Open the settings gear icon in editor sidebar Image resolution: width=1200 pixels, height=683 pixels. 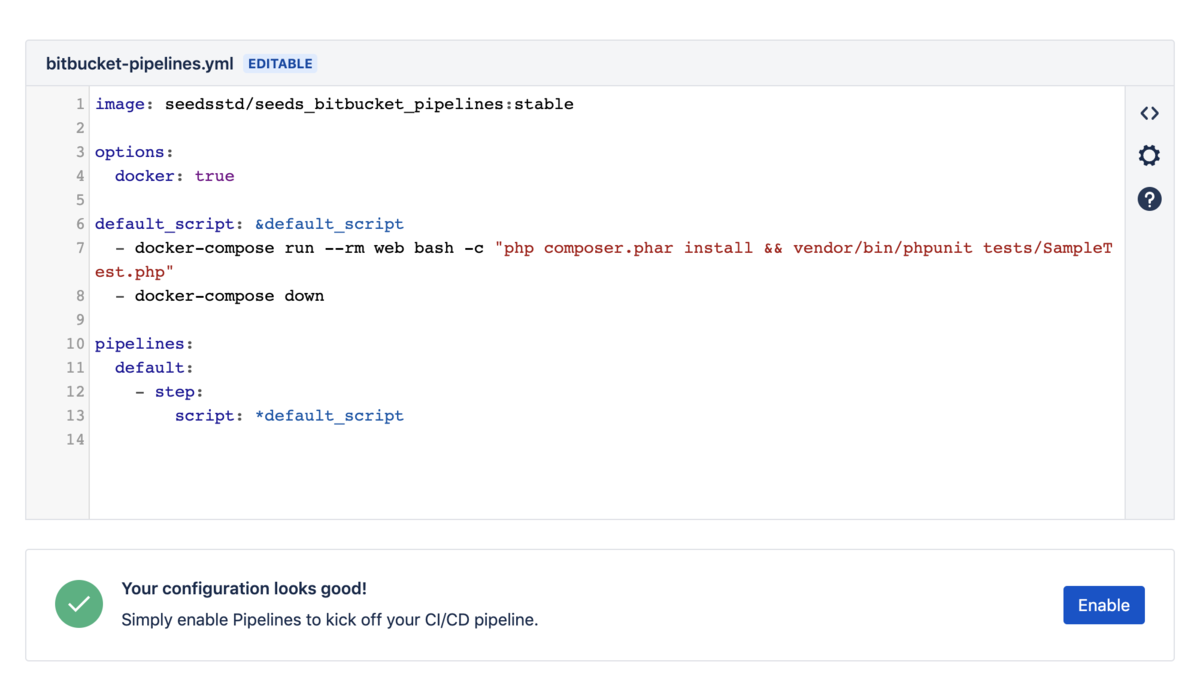pyautogui.click(x=1149, y=155)
